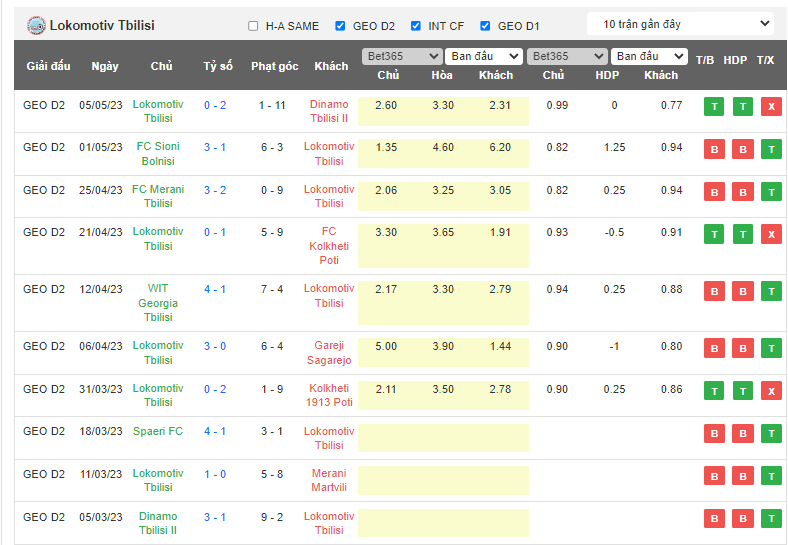This screenshot has width=788, height=545.
Task: Open the FC Sioni Bolnisi team link
Action: tap(158, 153)
